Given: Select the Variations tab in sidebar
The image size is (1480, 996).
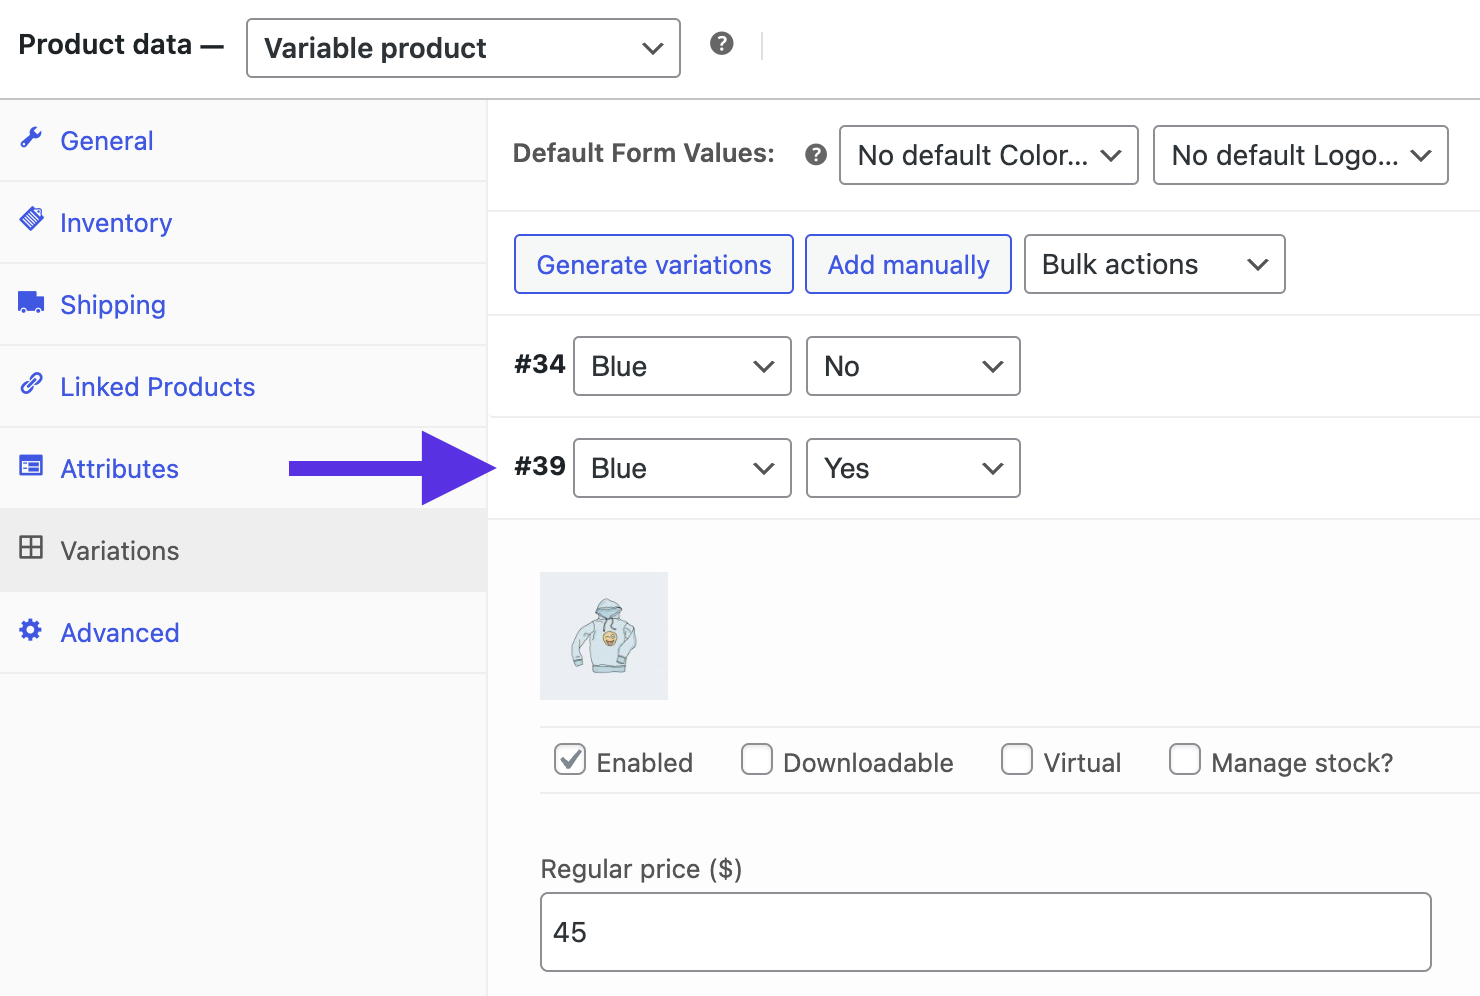Looking at the screenshot, I should pos(120,550).
